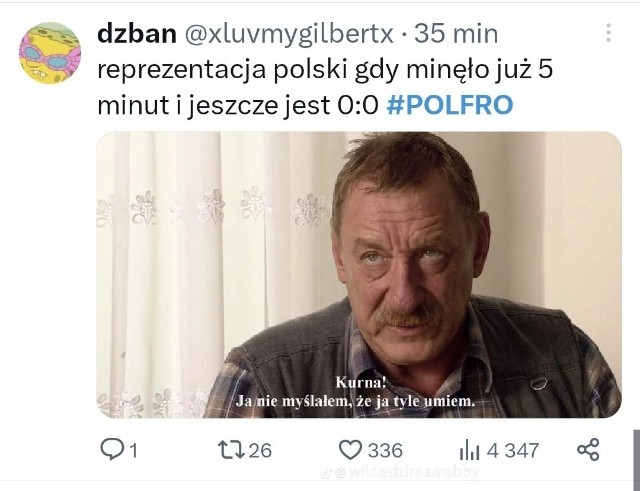Screen dimensions: 640x491
Task: Visit the @xluvmygilbertx handle
Action: [x=289, y=34]
